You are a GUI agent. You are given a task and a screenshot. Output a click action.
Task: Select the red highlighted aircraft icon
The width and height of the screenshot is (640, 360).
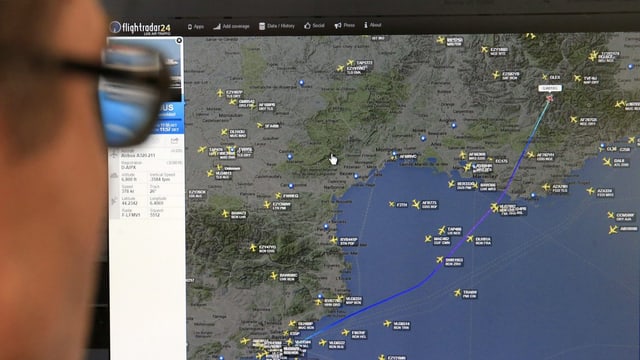point(549,98)
